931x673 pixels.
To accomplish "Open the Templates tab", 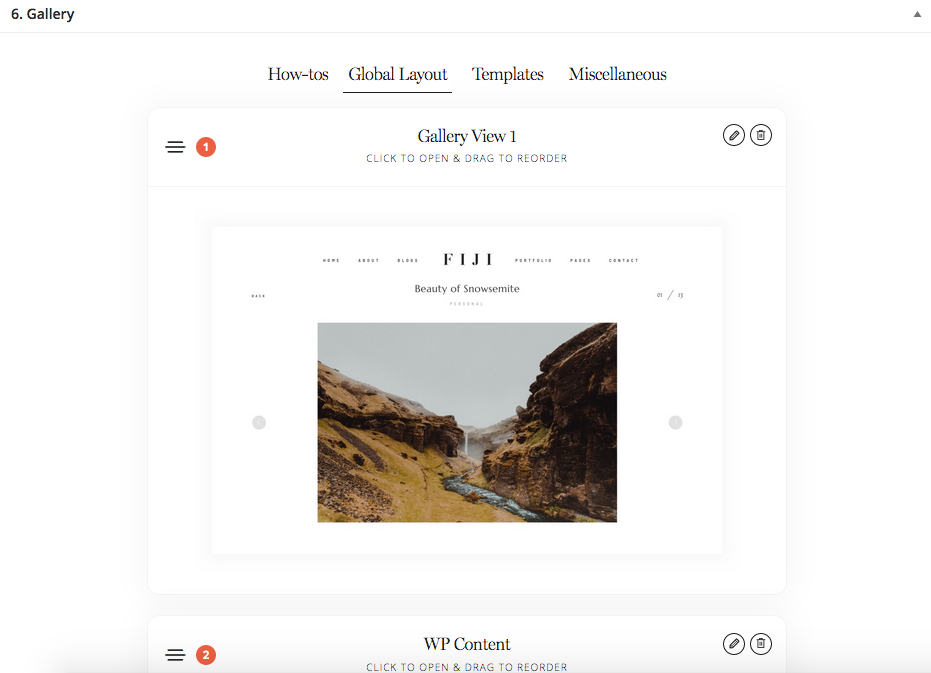I will (508, 74).
